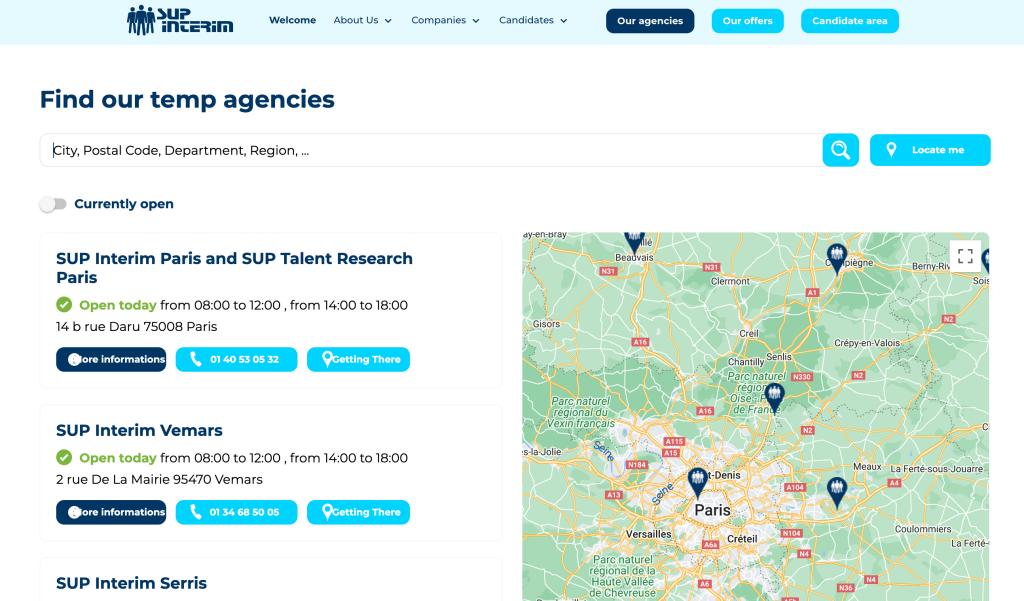This screenshot has width=1024, height=601.
Task: Click the Versailles label on the map
Action: coord(648,534)
